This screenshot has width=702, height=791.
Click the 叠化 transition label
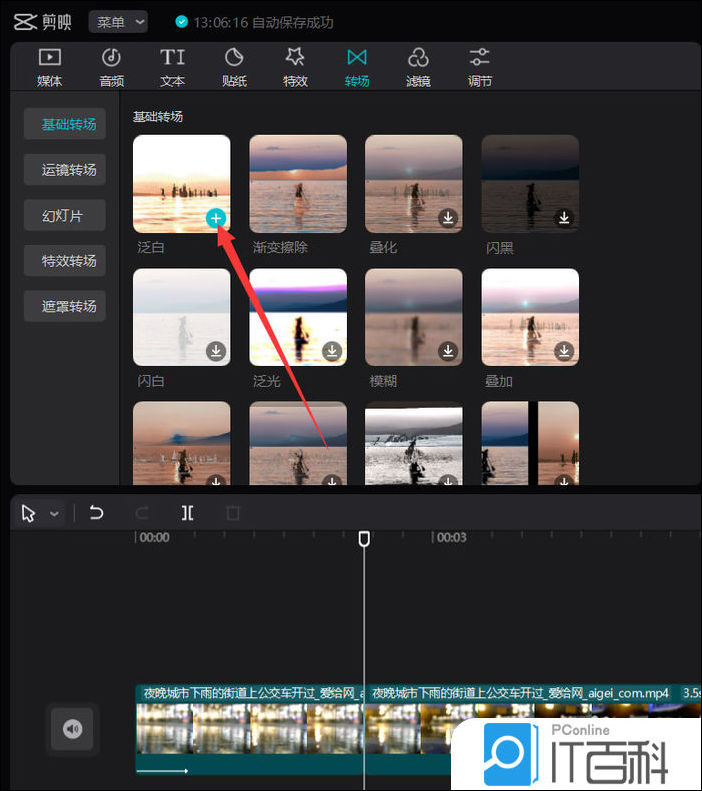(383, 247)
